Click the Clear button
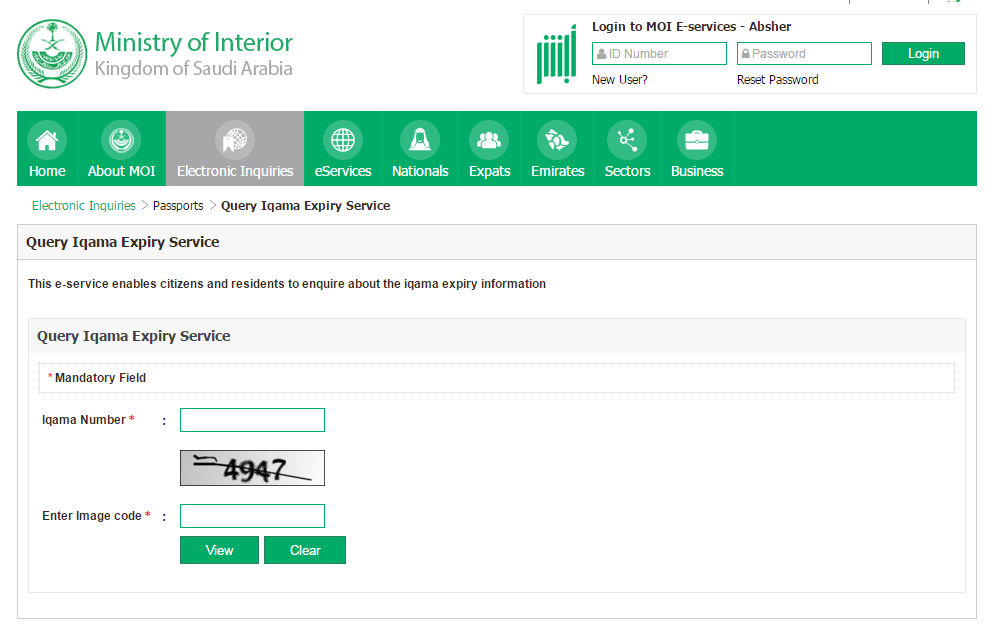The image size is (992, 632). (305, 550)
